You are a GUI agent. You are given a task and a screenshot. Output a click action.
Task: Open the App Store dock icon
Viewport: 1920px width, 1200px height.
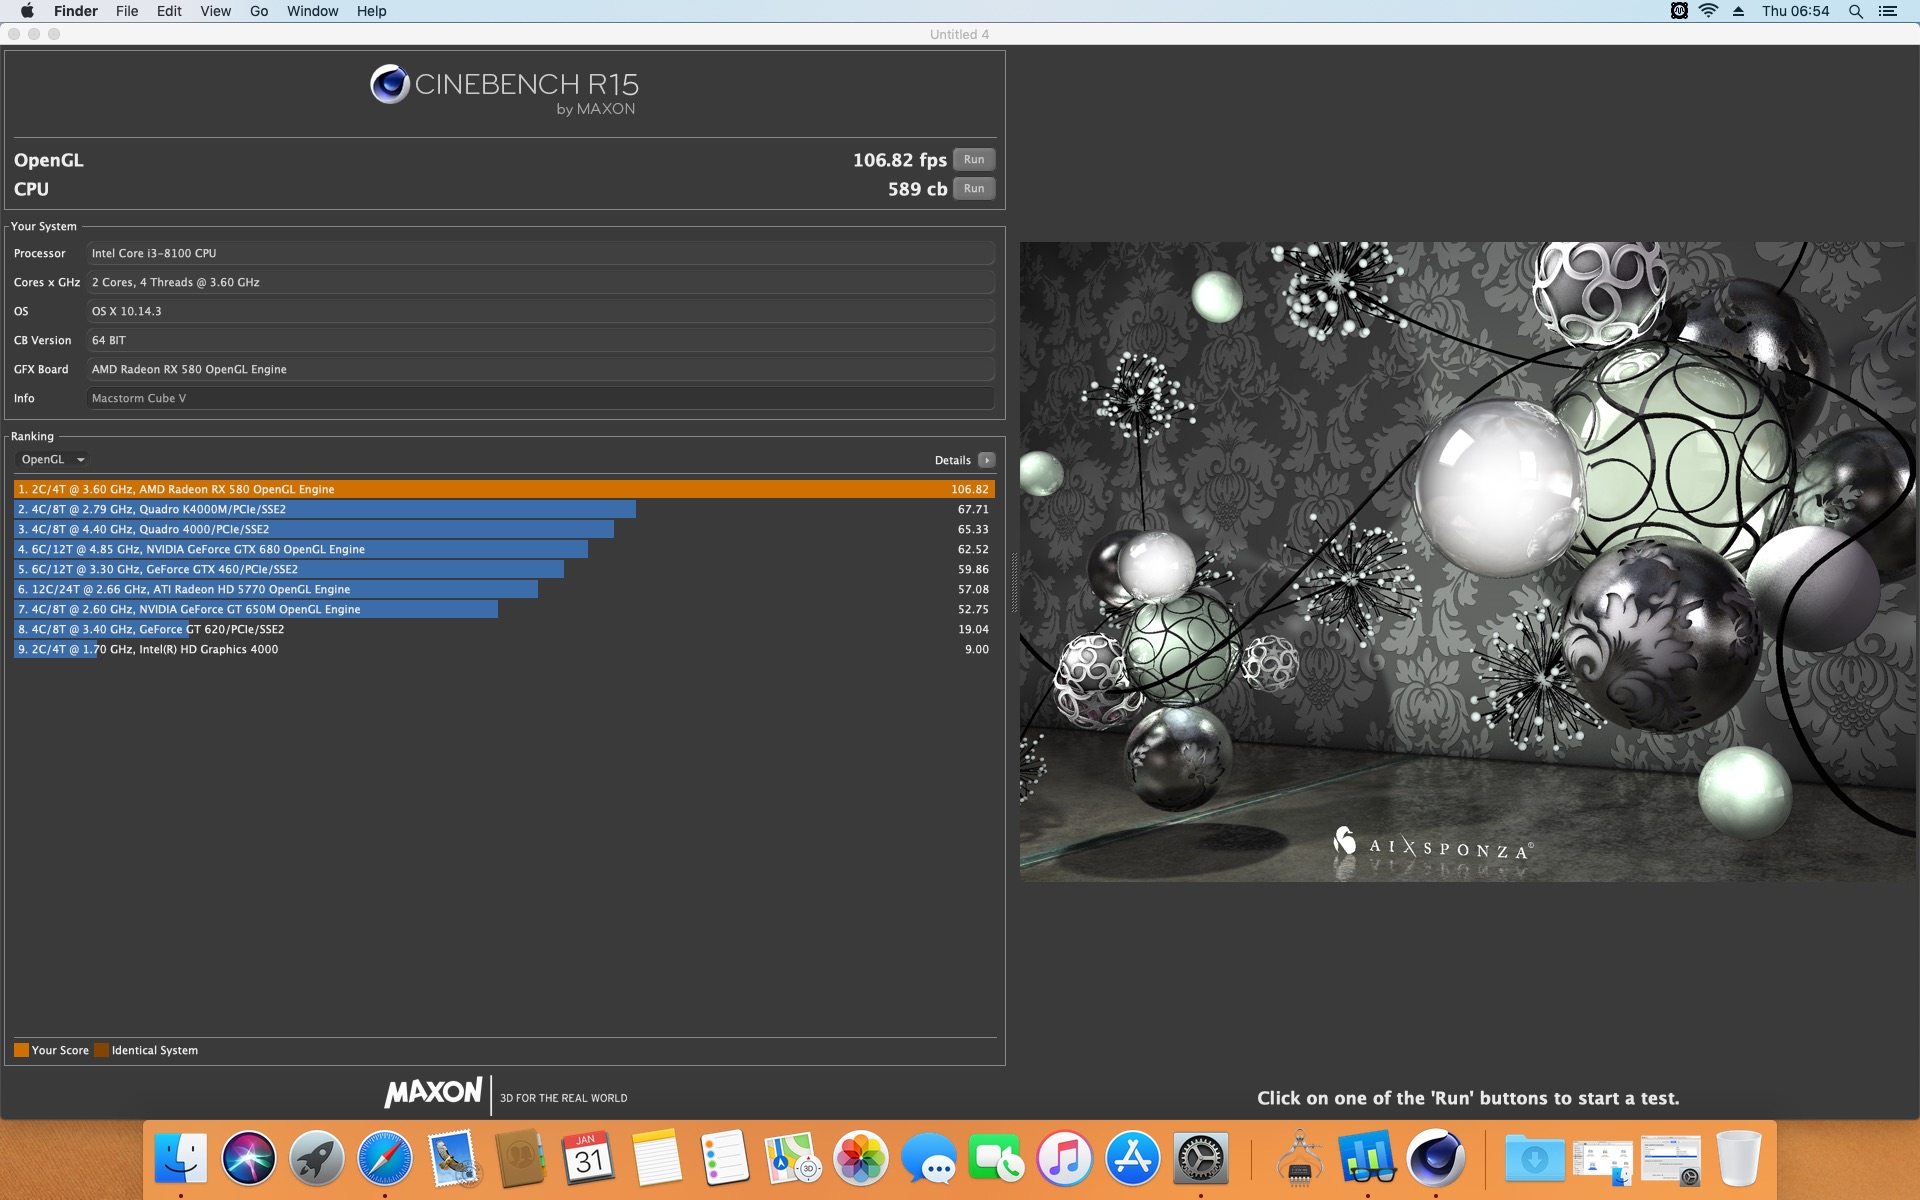coord(1132,1158)
